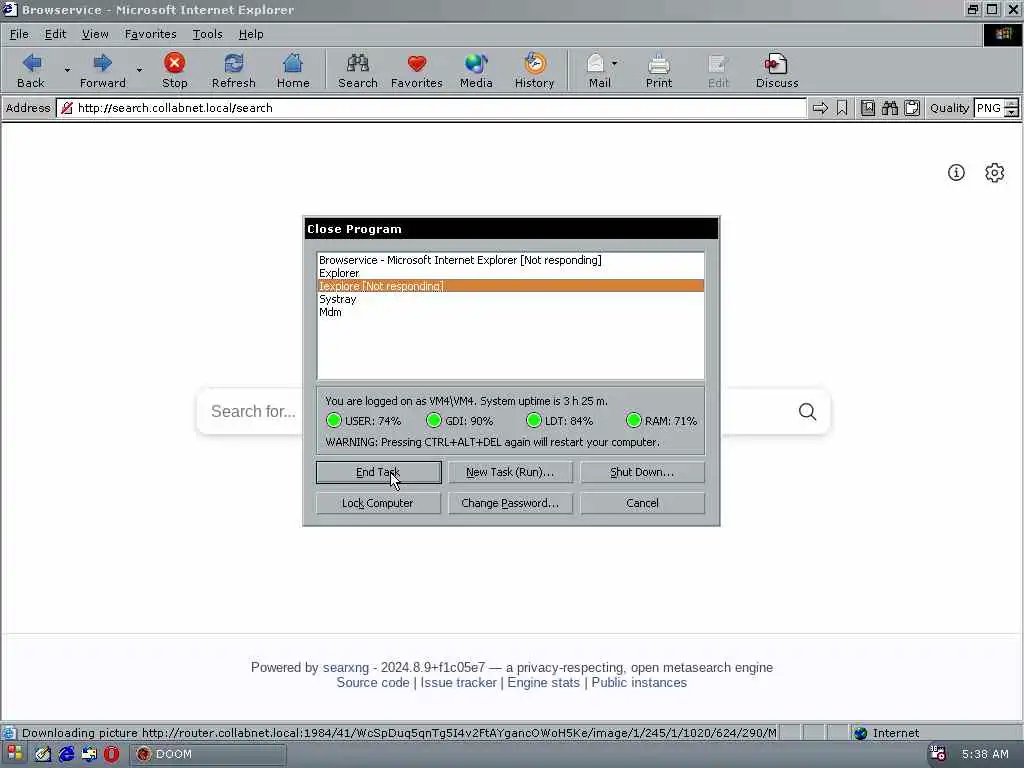
Task: Open the Source code link
Action: coord(372,682)
